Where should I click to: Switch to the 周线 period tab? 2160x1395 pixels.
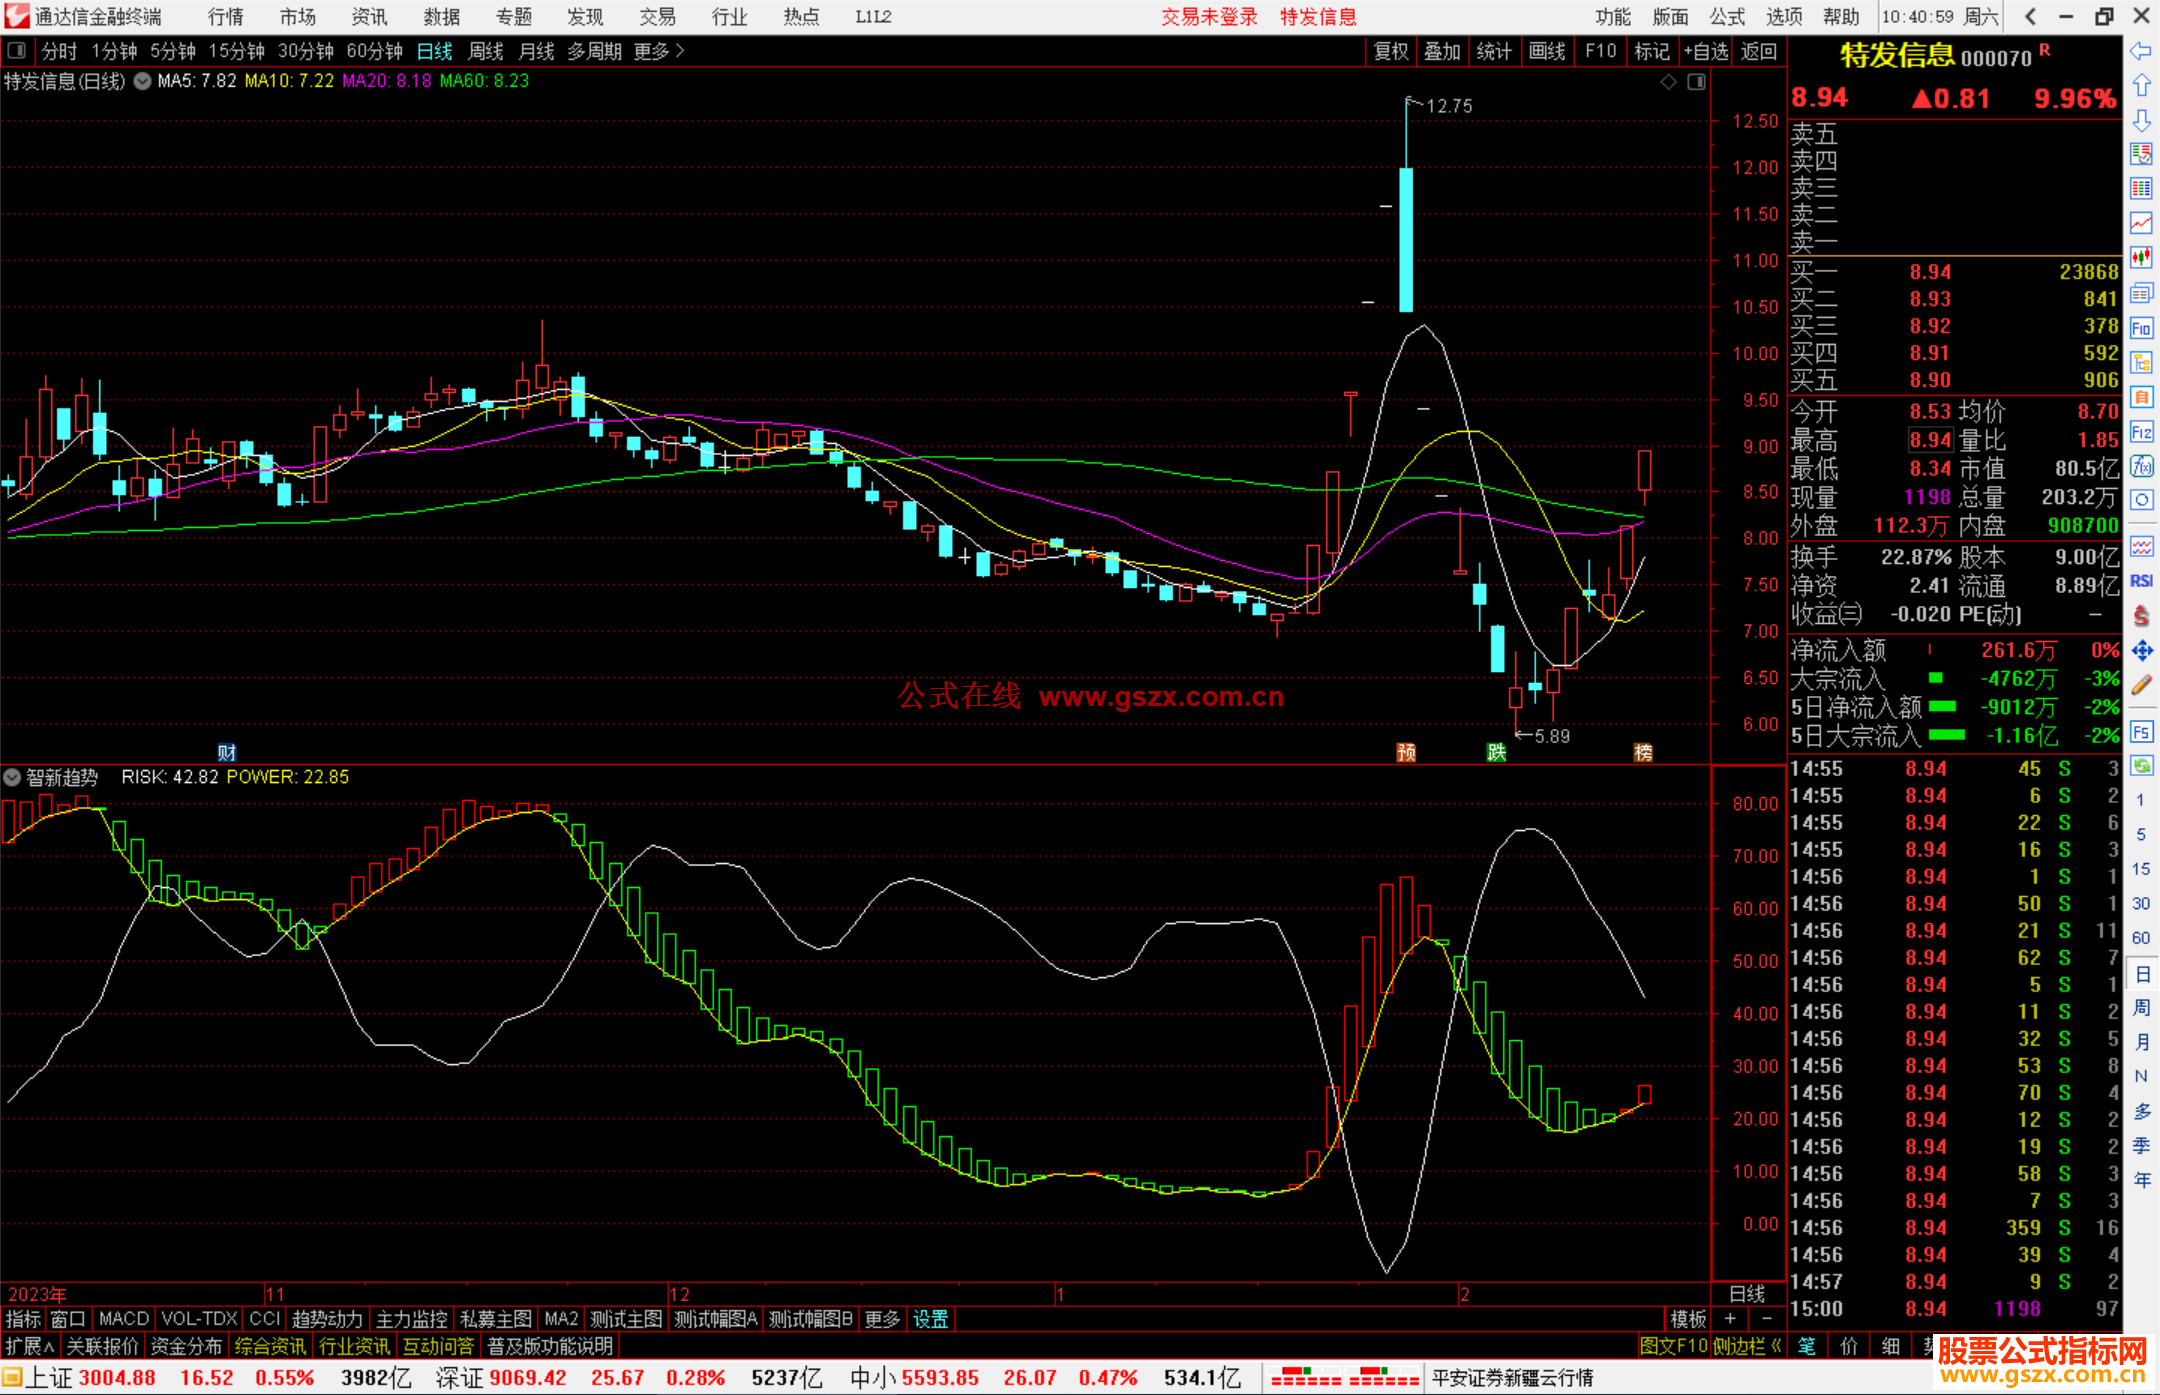[x=486, y=51]
